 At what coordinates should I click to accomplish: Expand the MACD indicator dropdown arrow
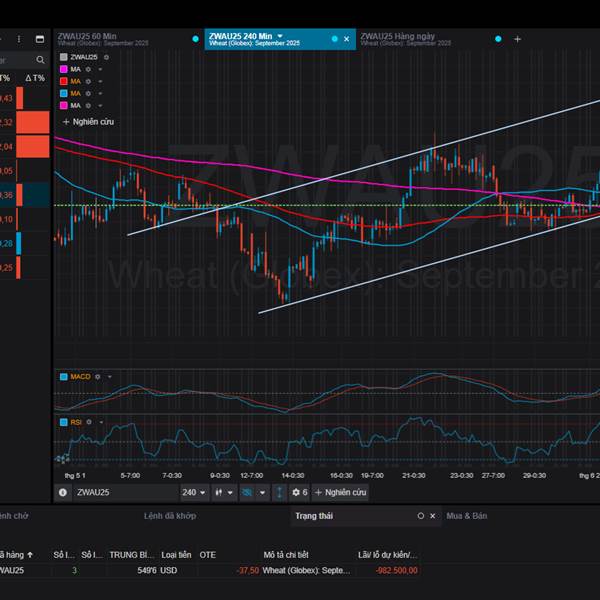click(x=110, y=377)
